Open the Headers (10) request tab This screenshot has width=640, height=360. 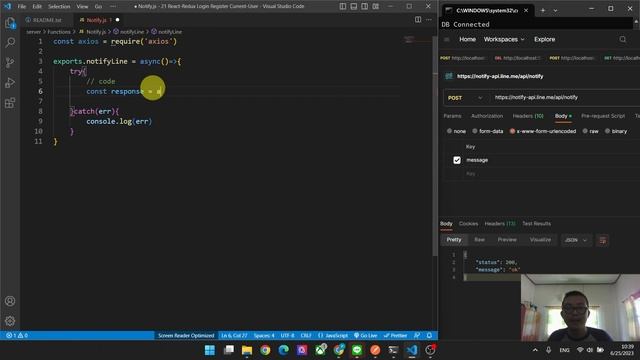[528, 116]
